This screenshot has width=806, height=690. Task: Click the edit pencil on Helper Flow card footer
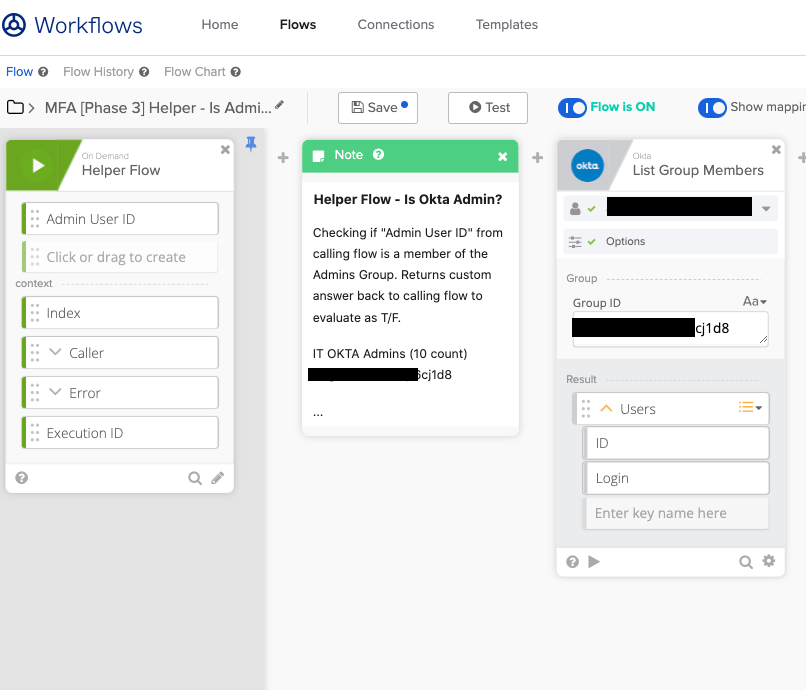point(218,478)
